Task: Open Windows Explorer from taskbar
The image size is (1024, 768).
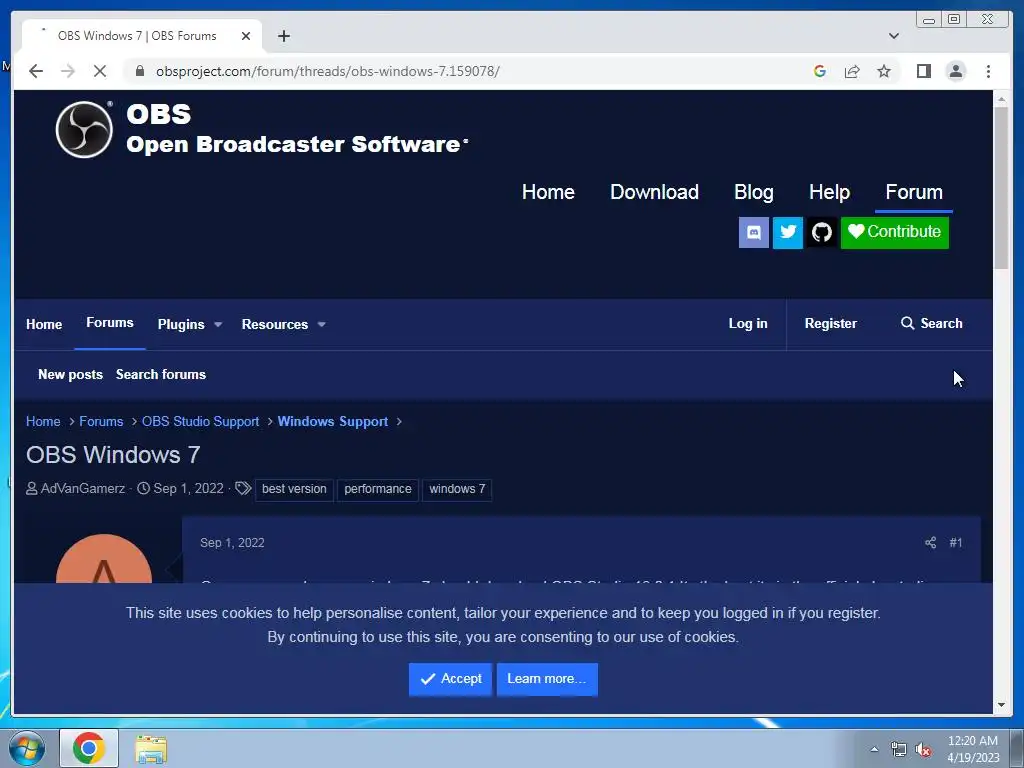Action: point(151,748)
